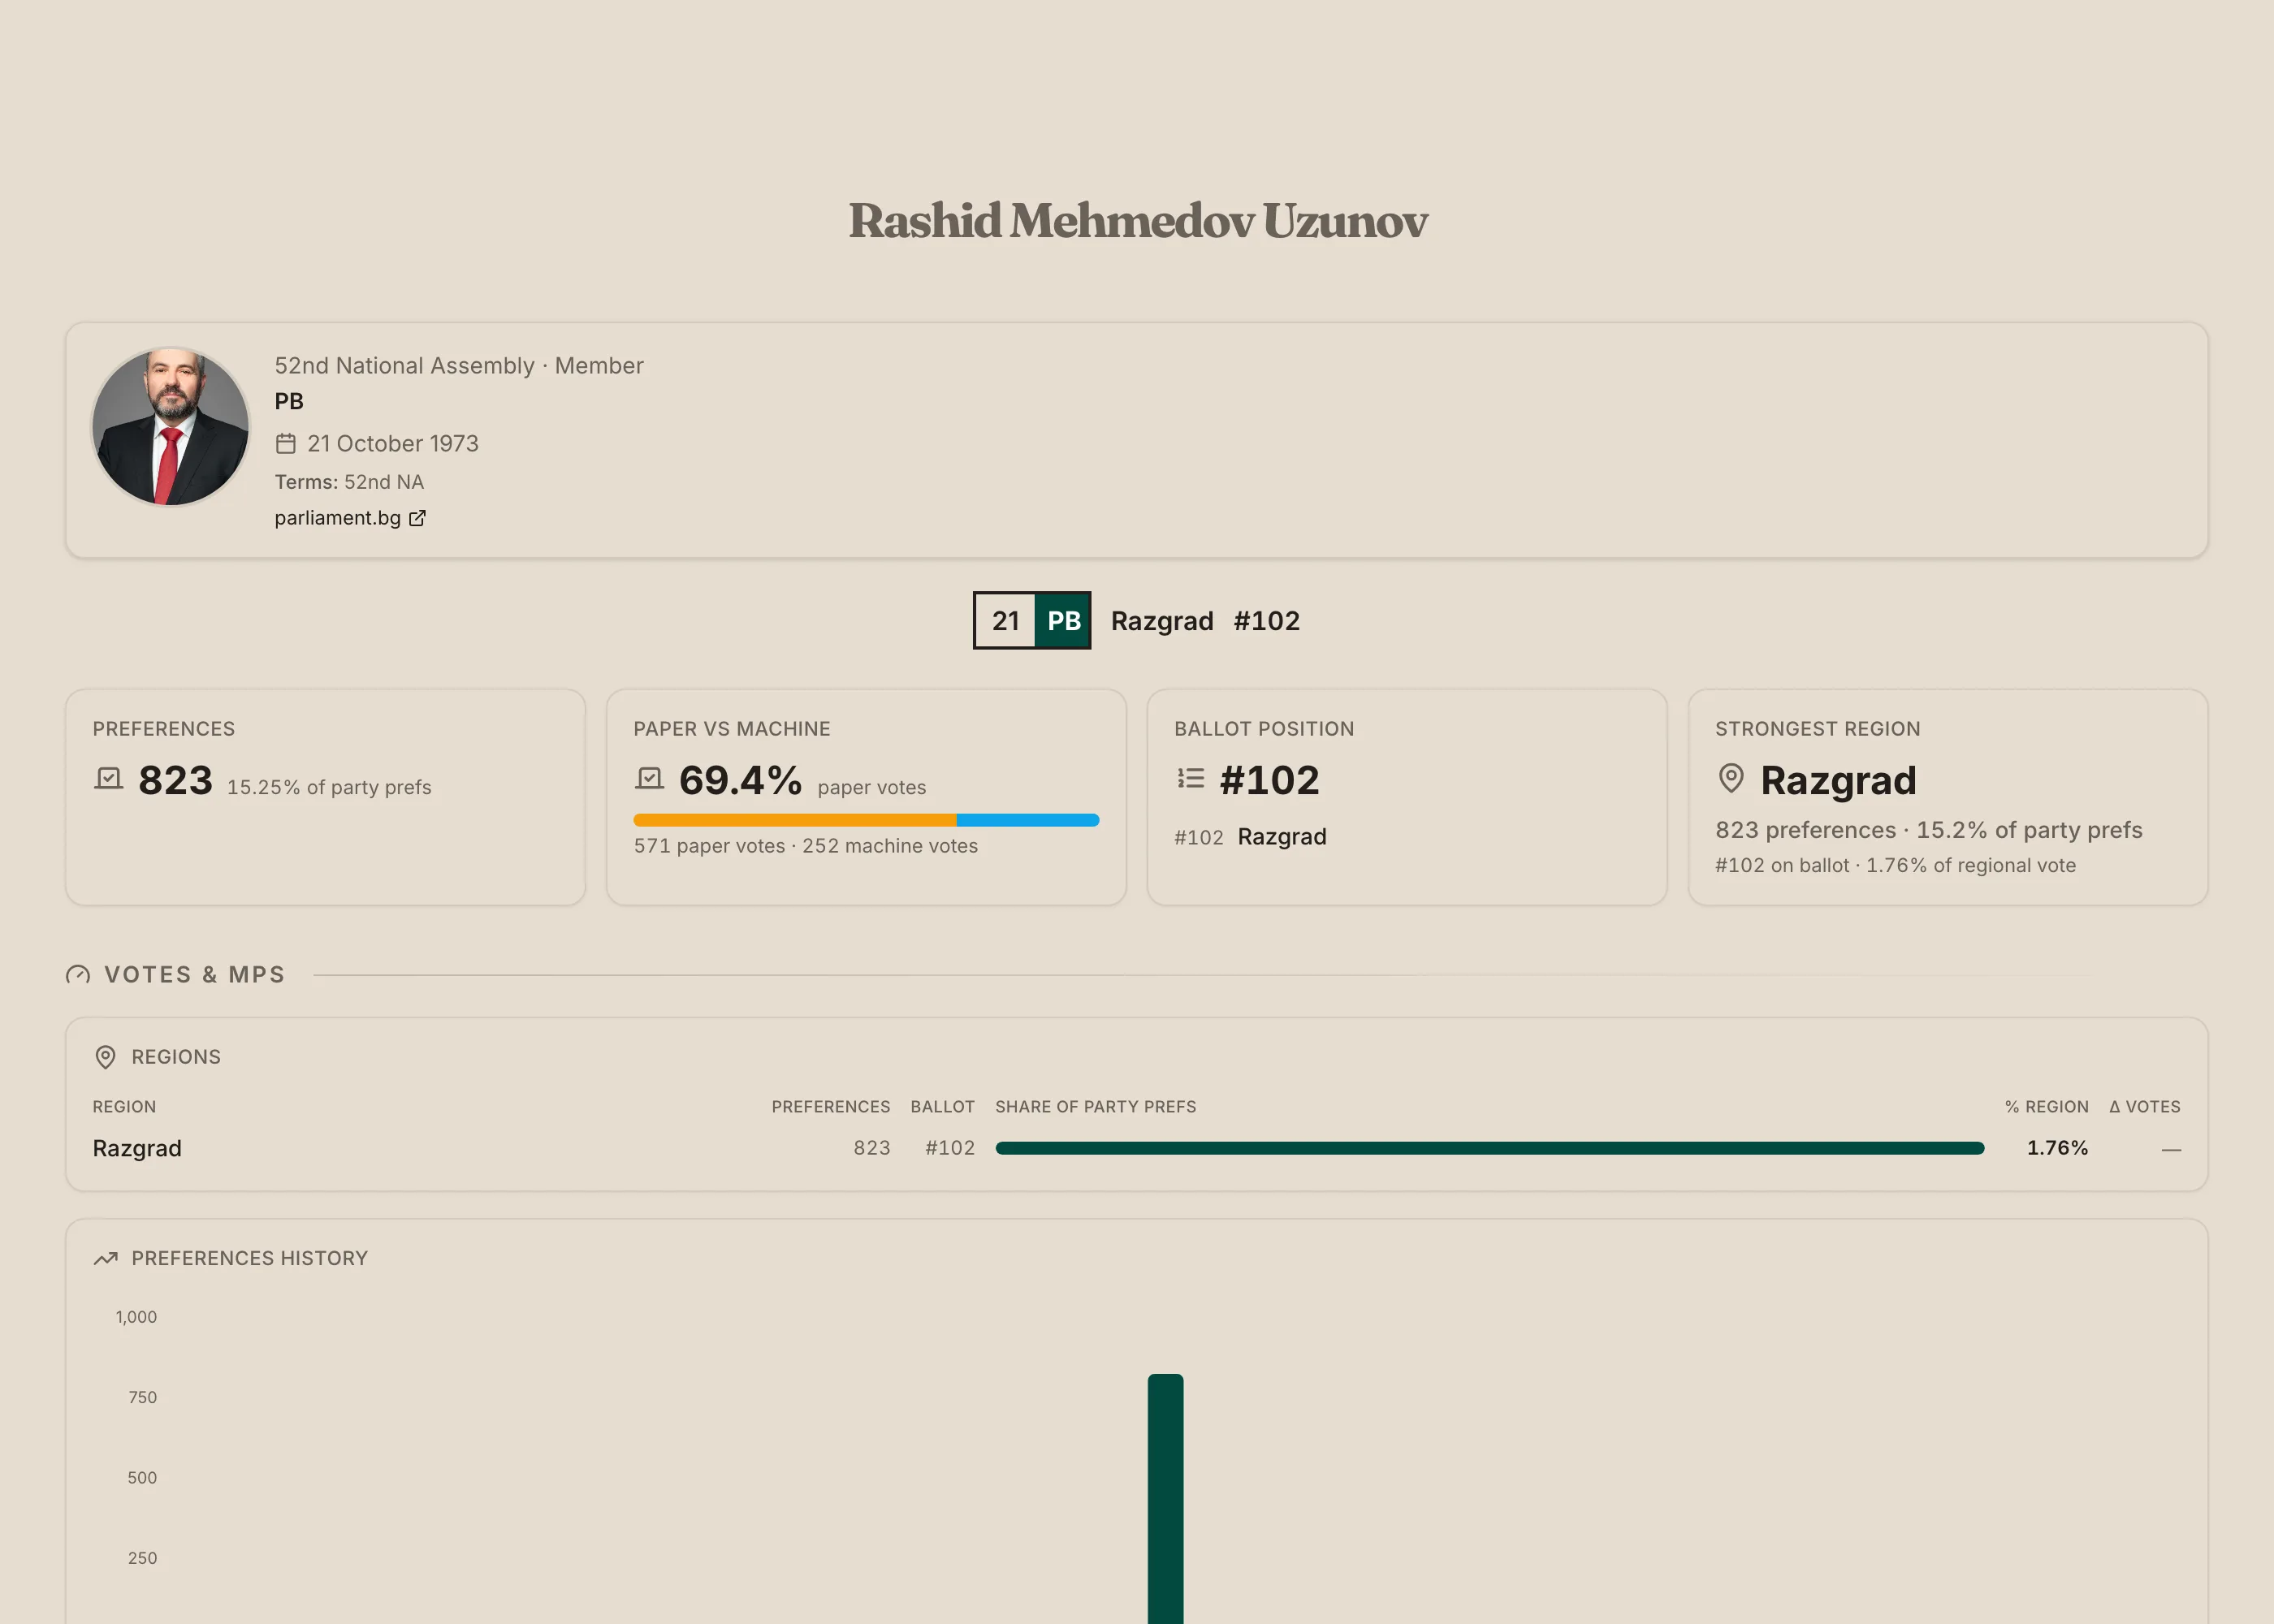
Task: Click the 571 paper votes · 252 machine votes text
Action: point(805,846)
